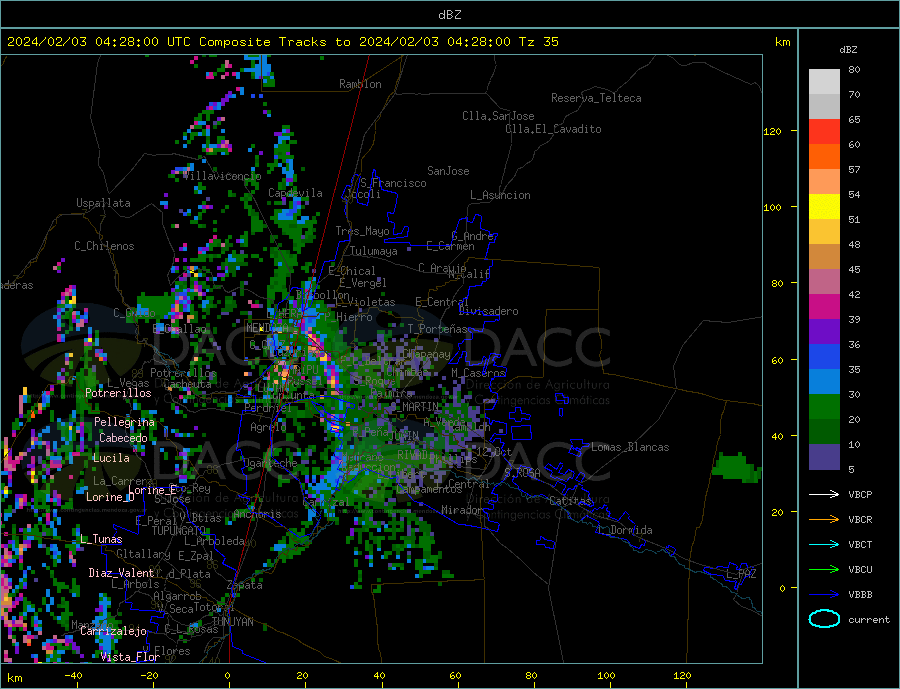Click the red 65 dBZ color swatch

(824, 131)
